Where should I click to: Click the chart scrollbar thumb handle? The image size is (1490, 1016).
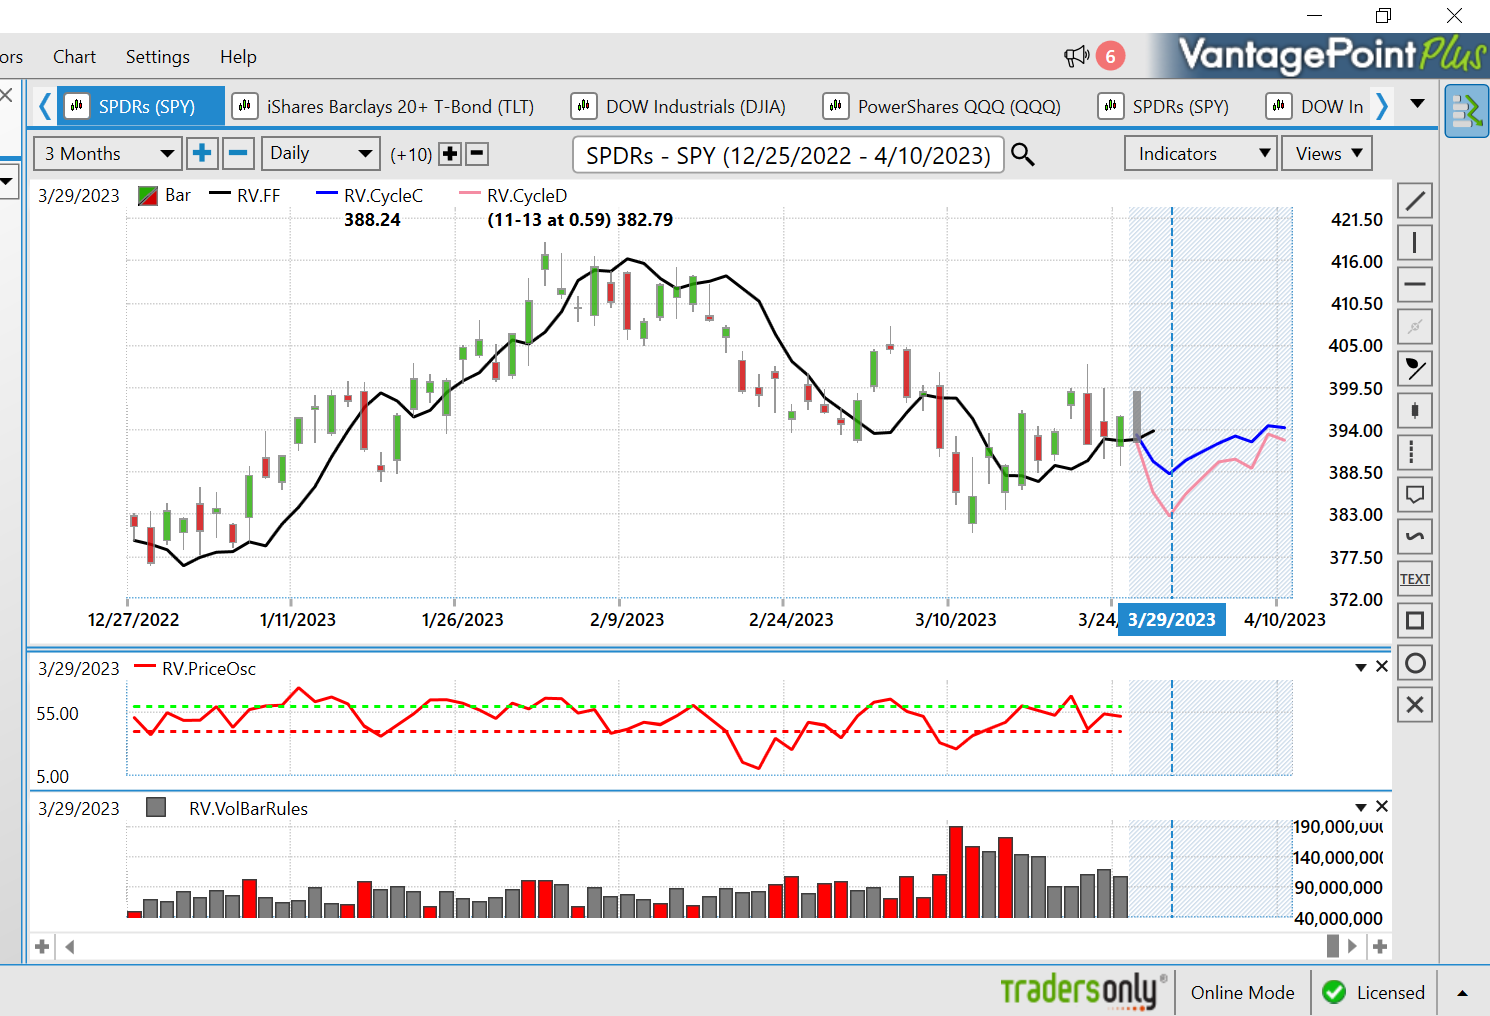tap(1333, 946)
